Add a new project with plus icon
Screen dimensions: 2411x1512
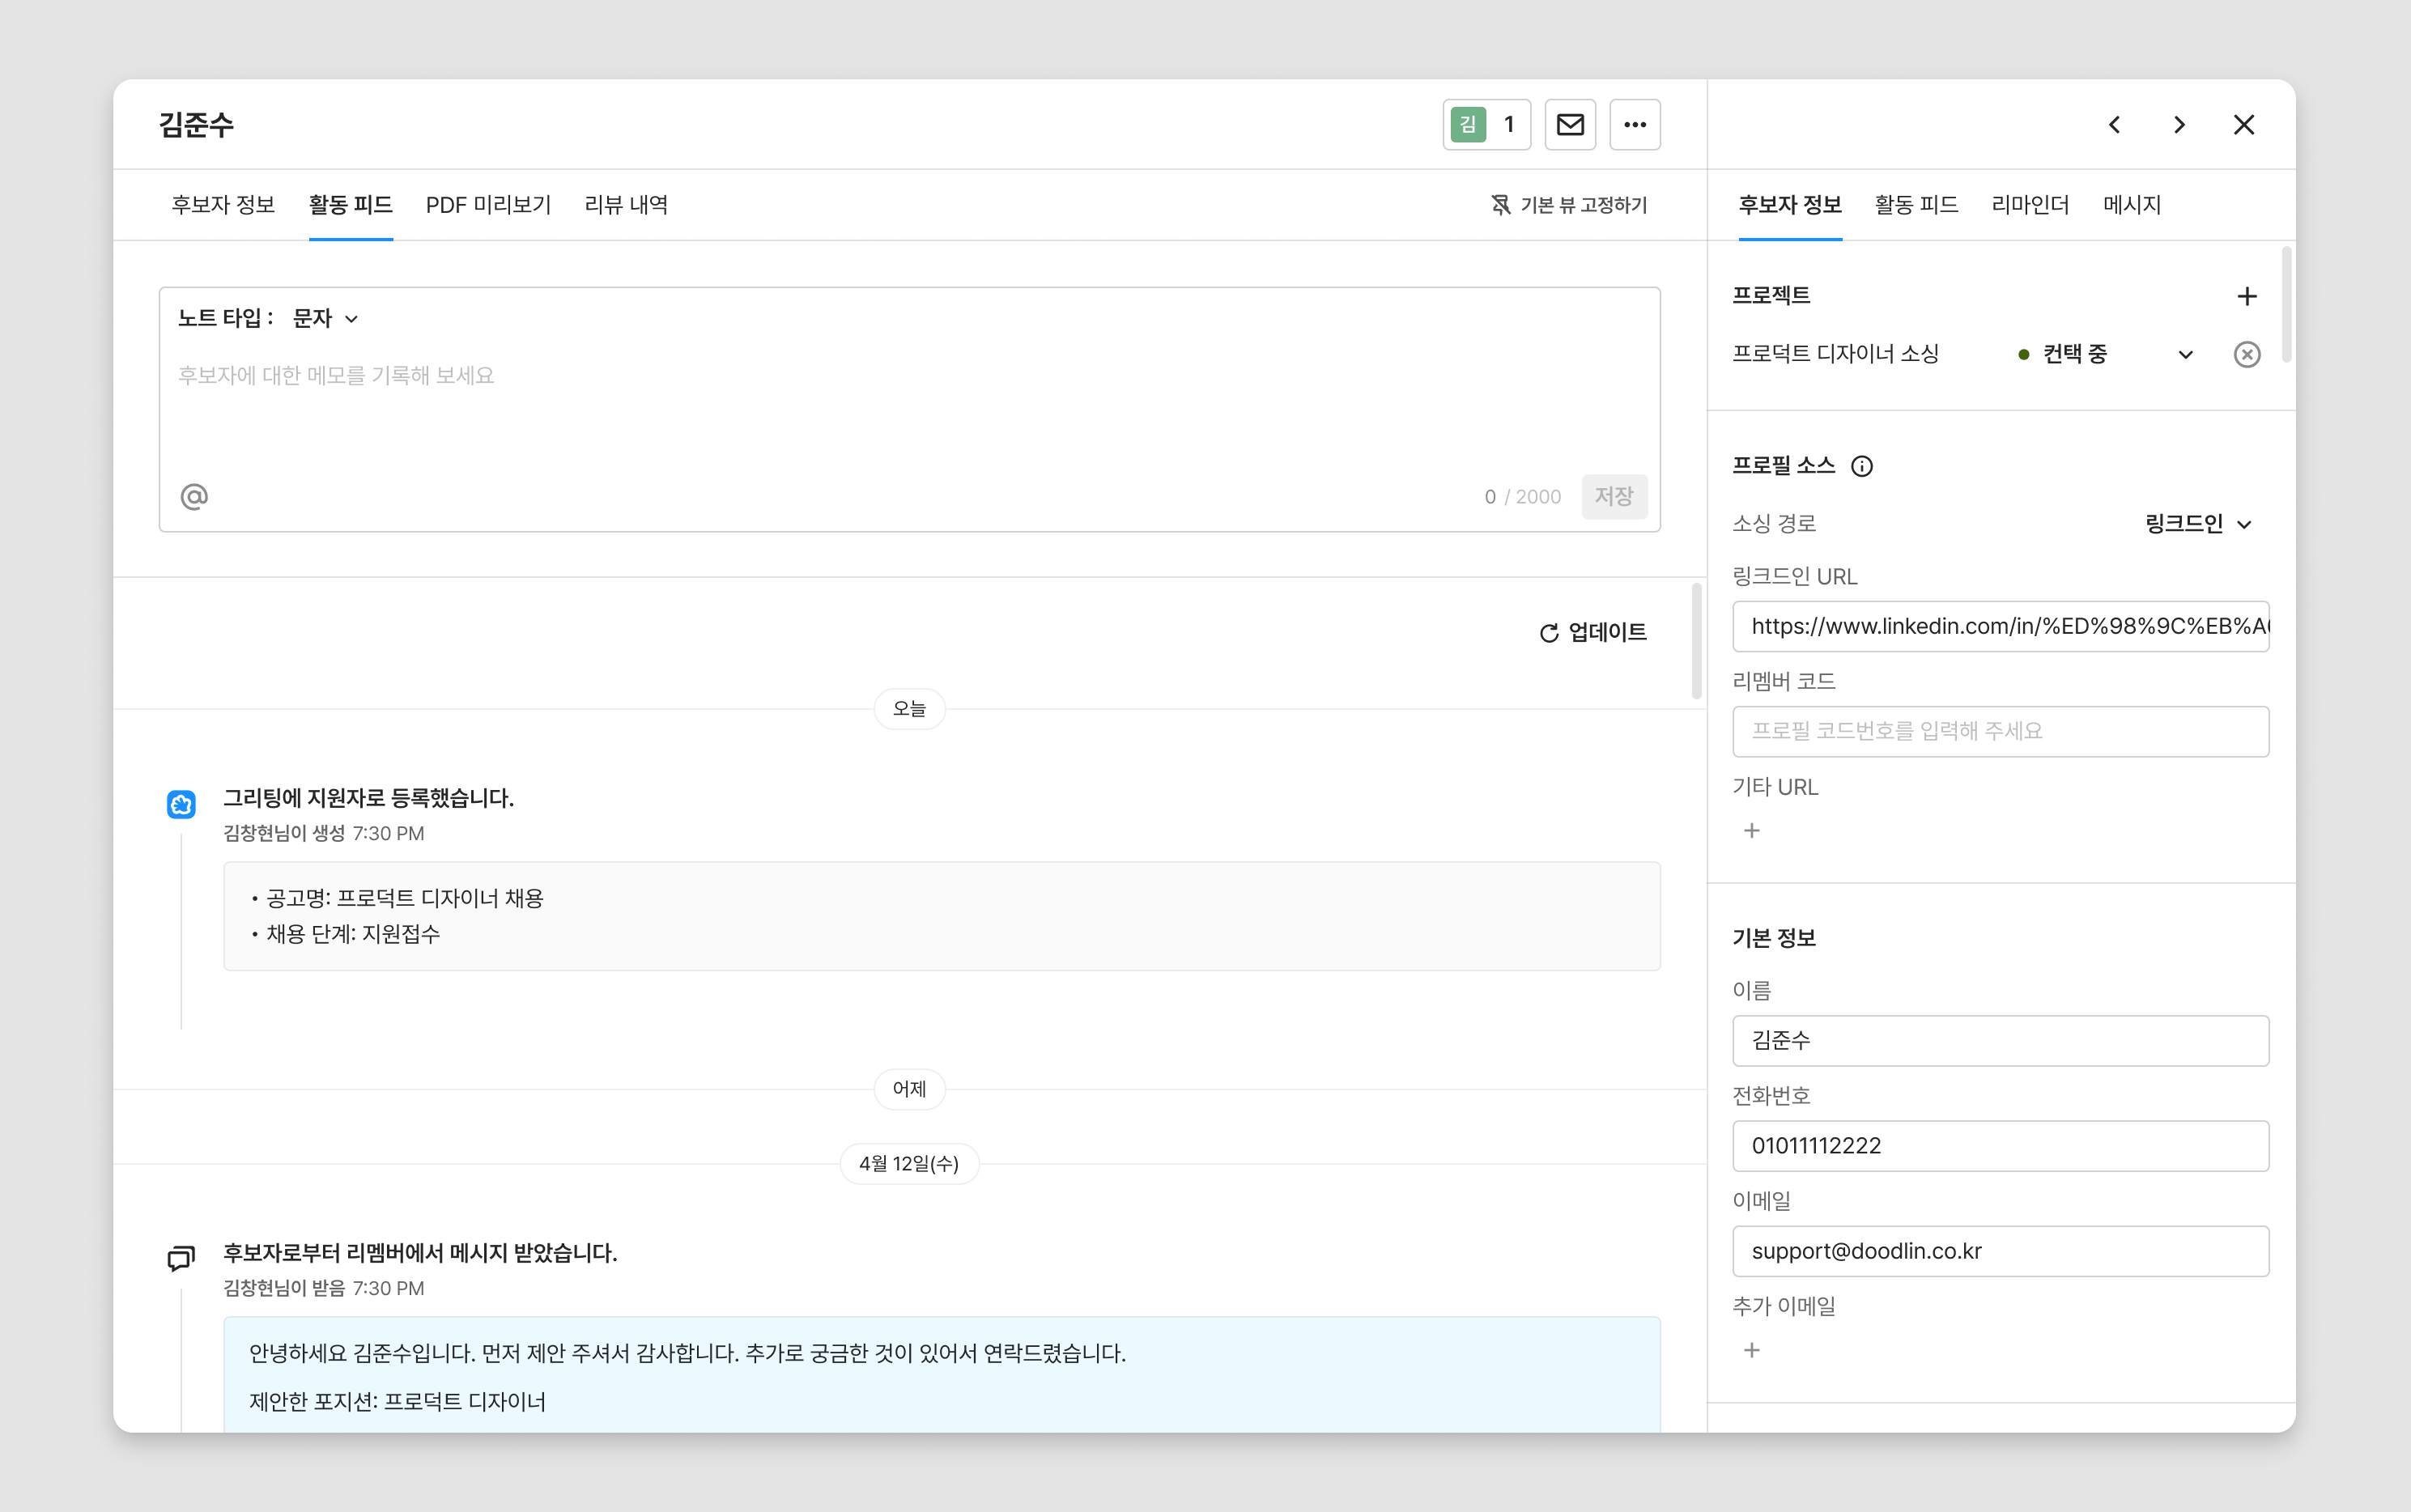2247,296
